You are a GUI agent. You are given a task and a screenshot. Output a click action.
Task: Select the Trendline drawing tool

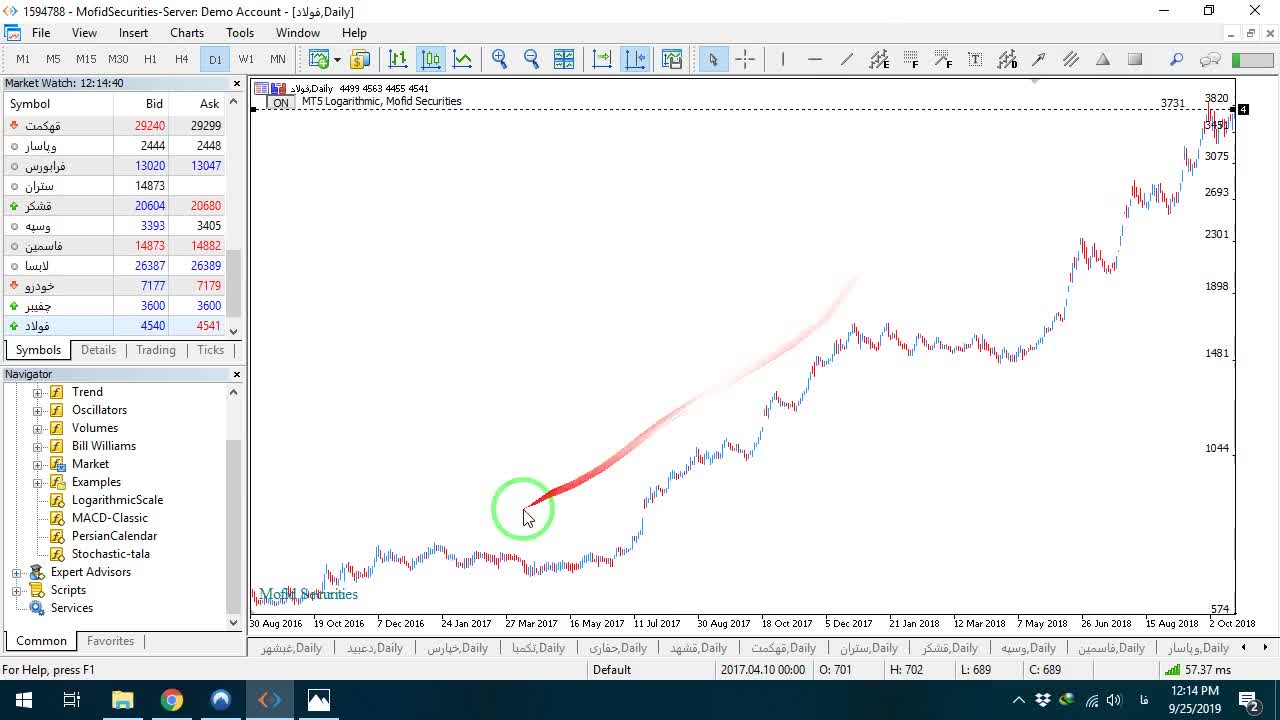click(x=847, y=59)
